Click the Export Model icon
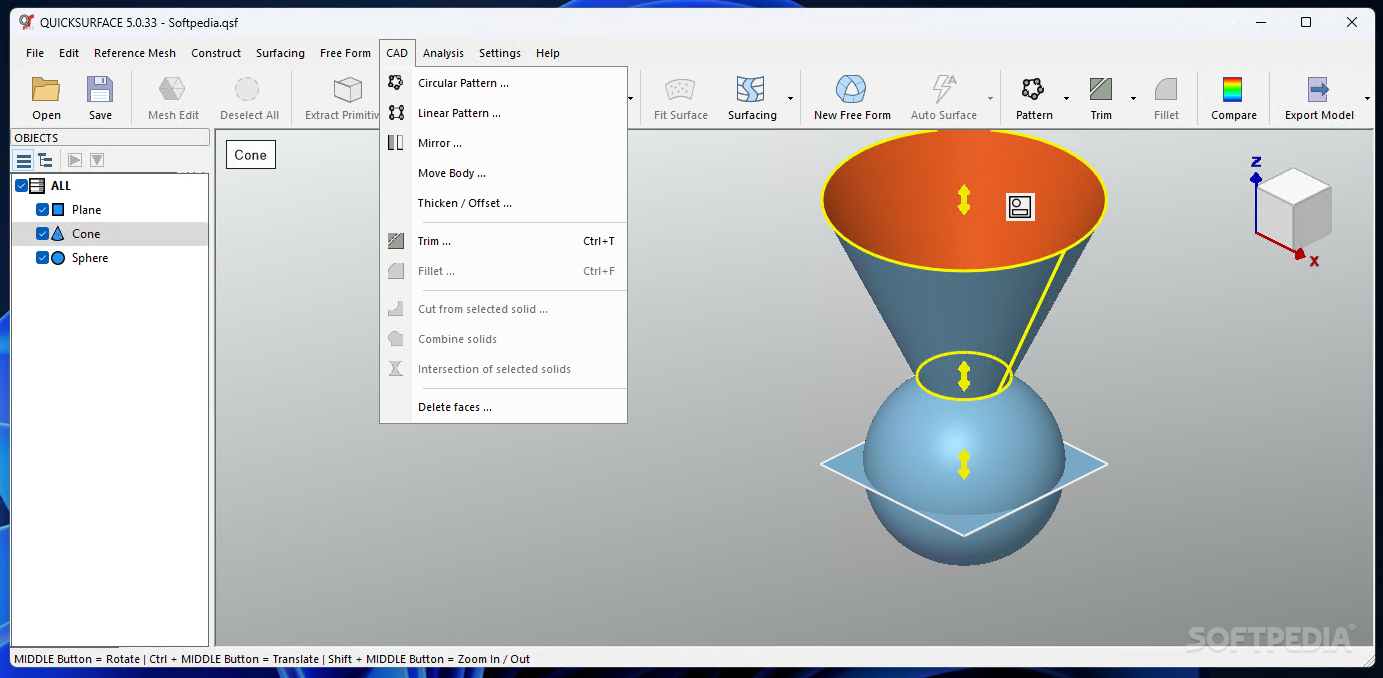The image size is (1383, 678). [x=1319, y=89]
